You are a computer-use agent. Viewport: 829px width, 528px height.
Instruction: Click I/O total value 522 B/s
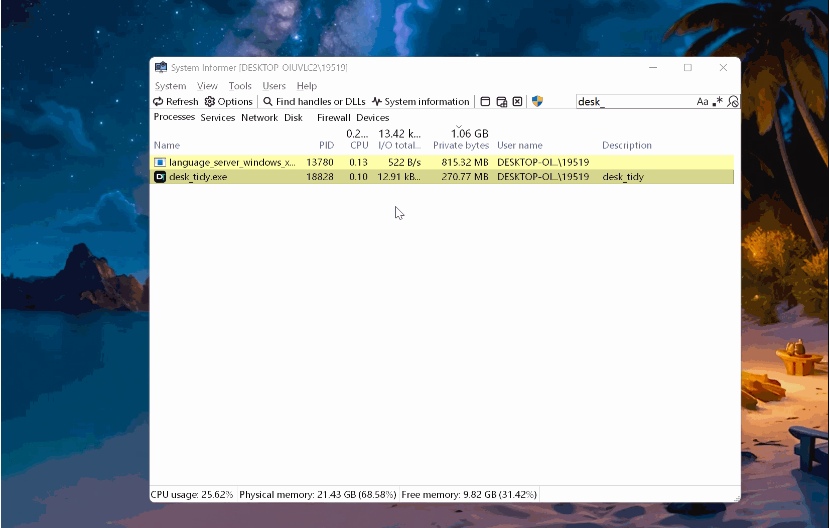tap(404, 162)
